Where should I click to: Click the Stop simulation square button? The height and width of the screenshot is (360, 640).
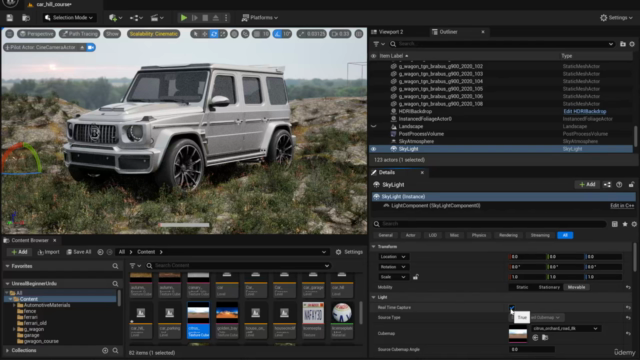click(205, 18)
